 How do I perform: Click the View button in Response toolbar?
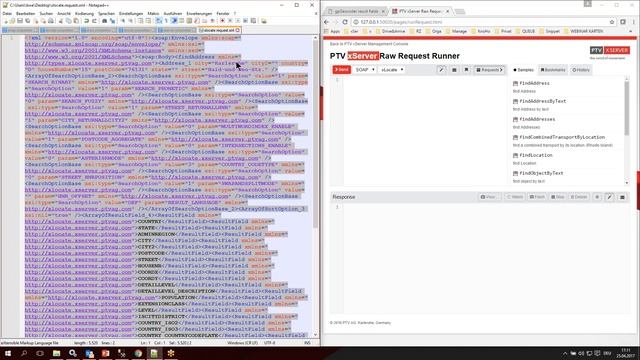[x=490, y=197]
